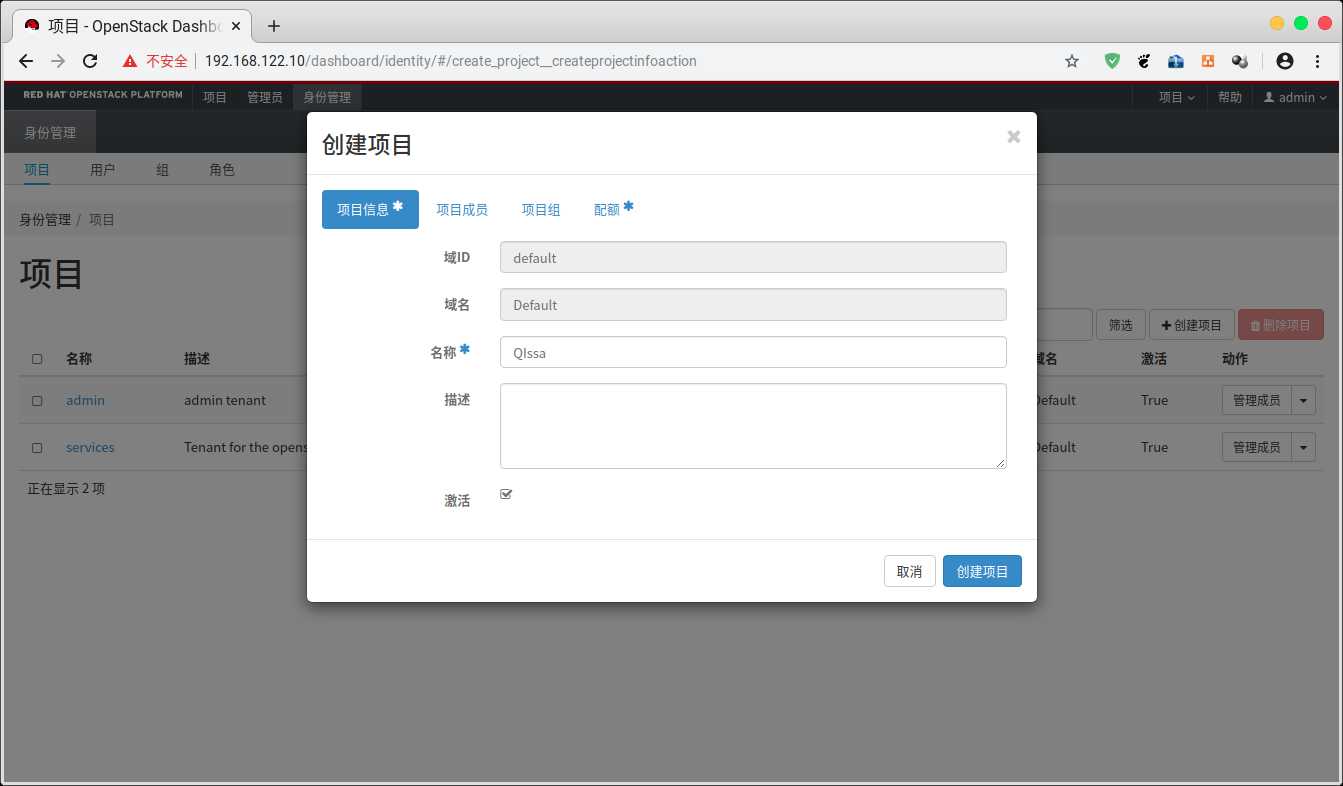Click 管理成员 for the services project
This screenshot has width=1343, height=786.
(1256, 447)
